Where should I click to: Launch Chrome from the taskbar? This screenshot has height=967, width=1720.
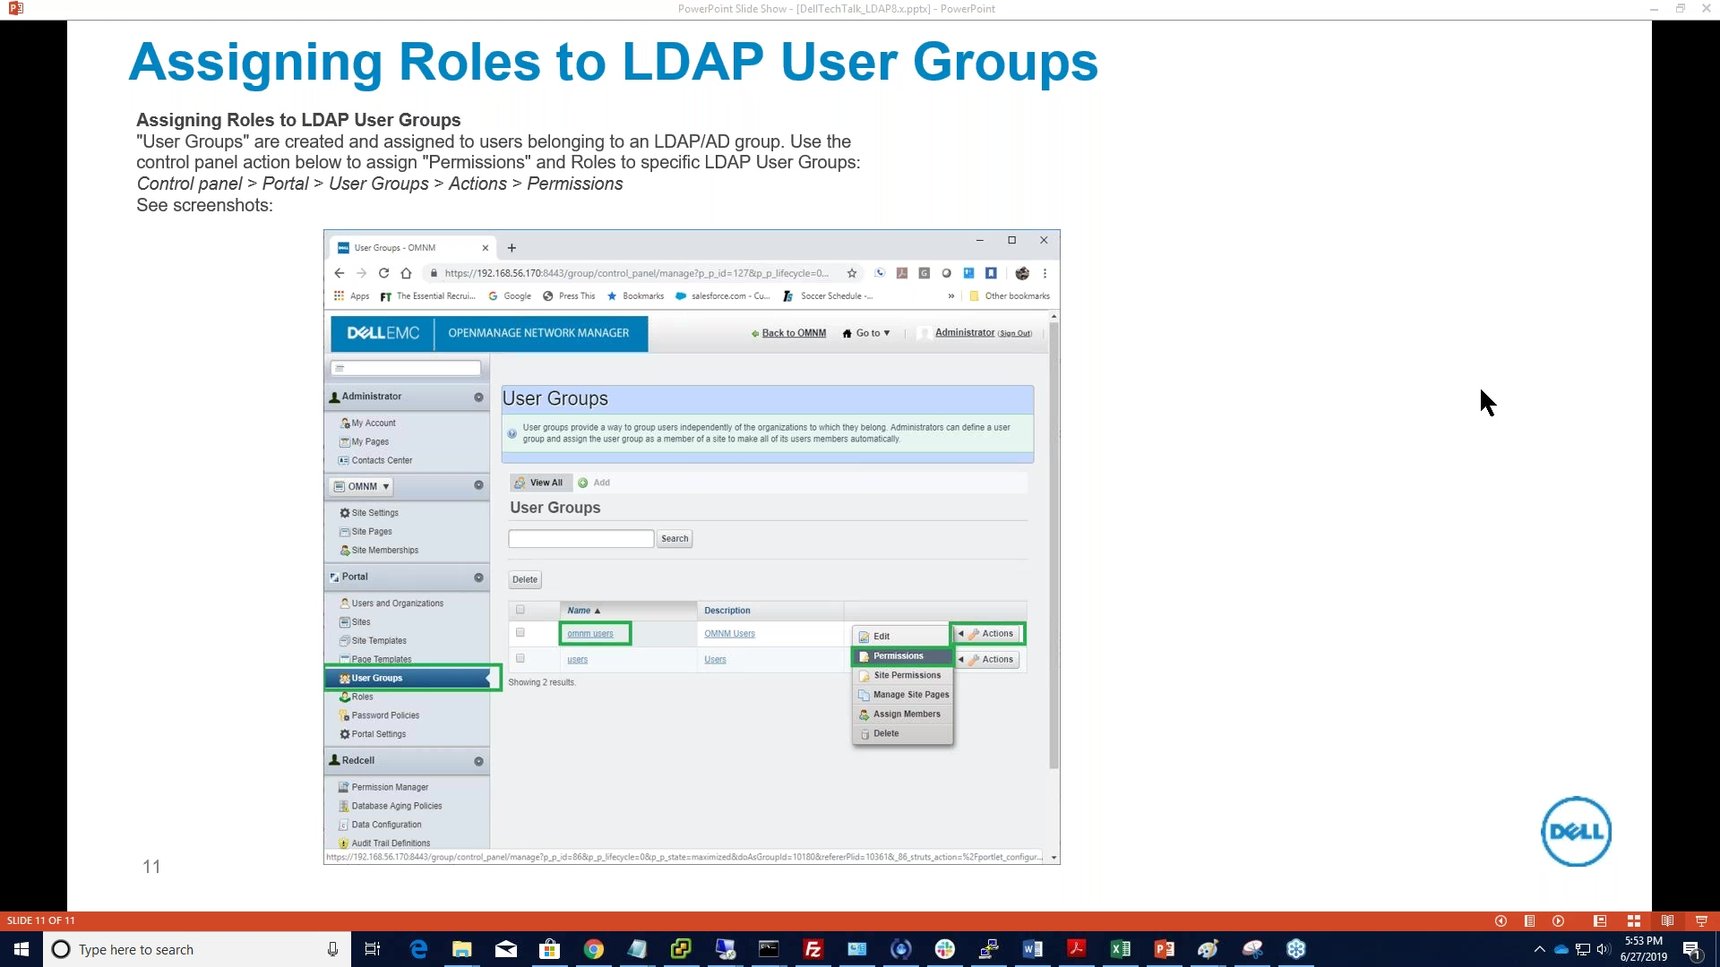click(x=594, y=949)
